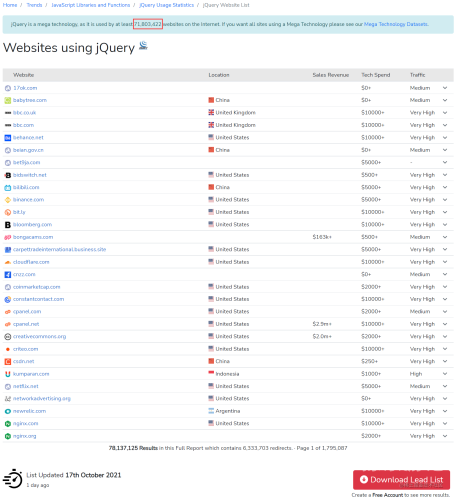
Task: Click the nginx.com green favicon
Action: (8, 424)
